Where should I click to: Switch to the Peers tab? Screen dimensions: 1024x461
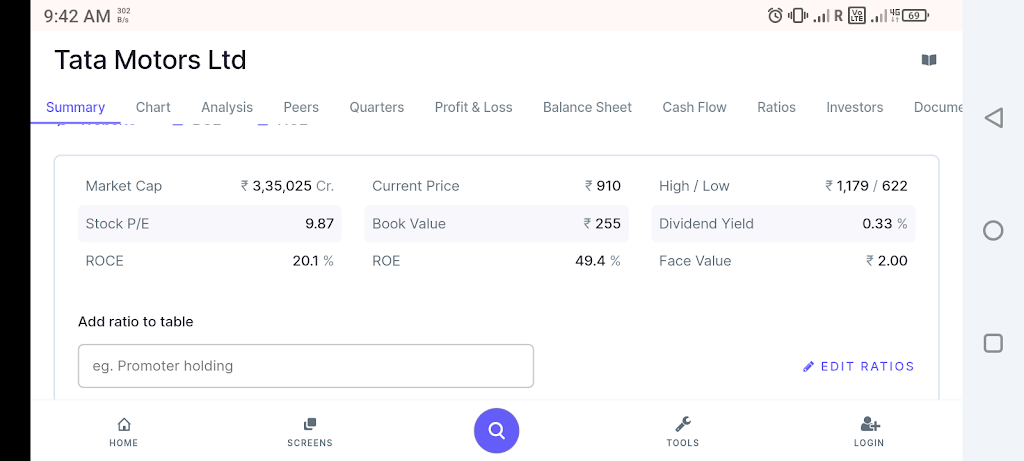301,107
